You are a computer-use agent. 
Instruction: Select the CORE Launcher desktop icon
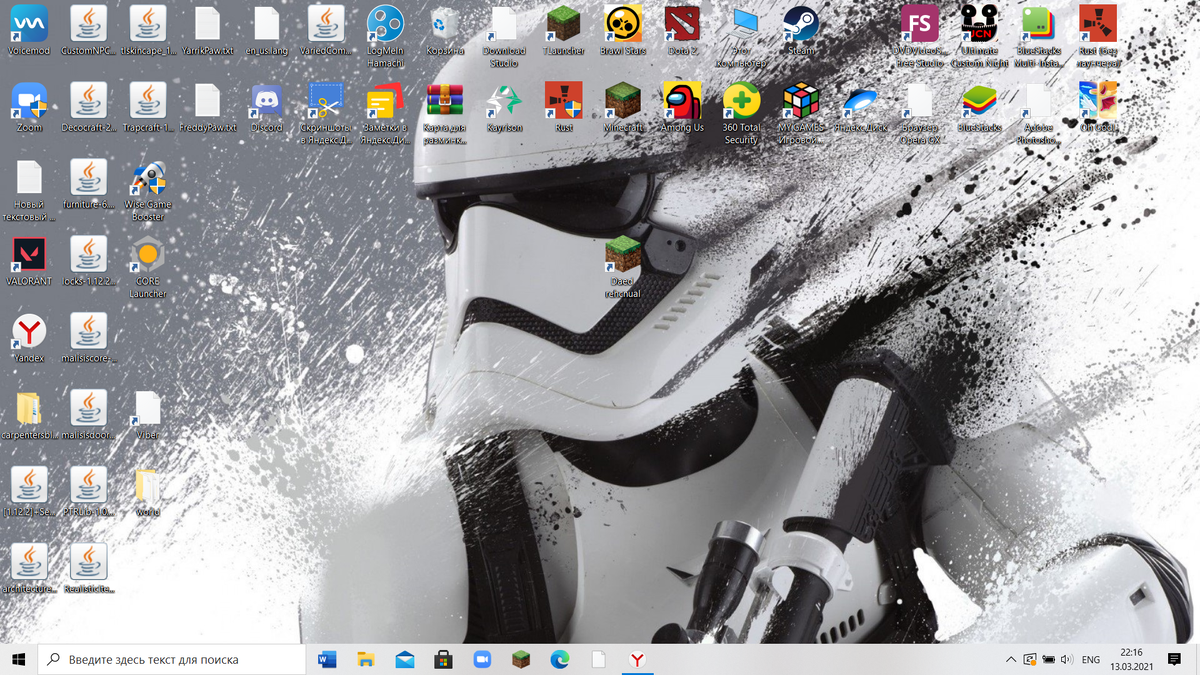148,267
